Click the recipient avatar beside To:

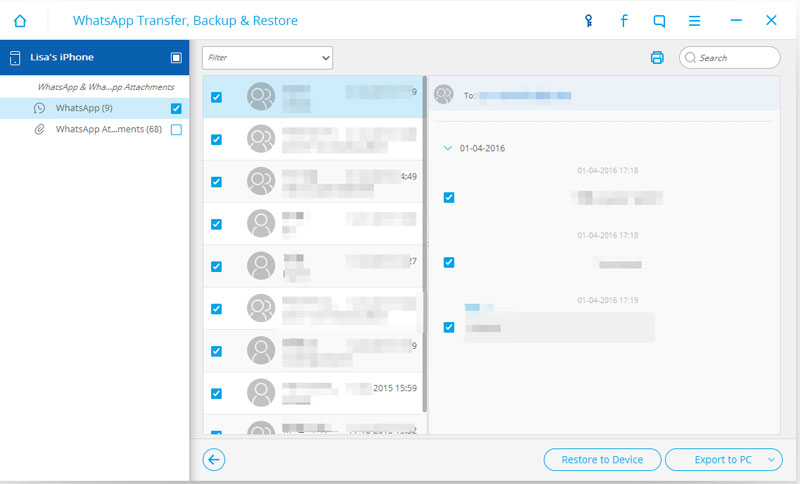pyautogui.click(x=443, y=94)
